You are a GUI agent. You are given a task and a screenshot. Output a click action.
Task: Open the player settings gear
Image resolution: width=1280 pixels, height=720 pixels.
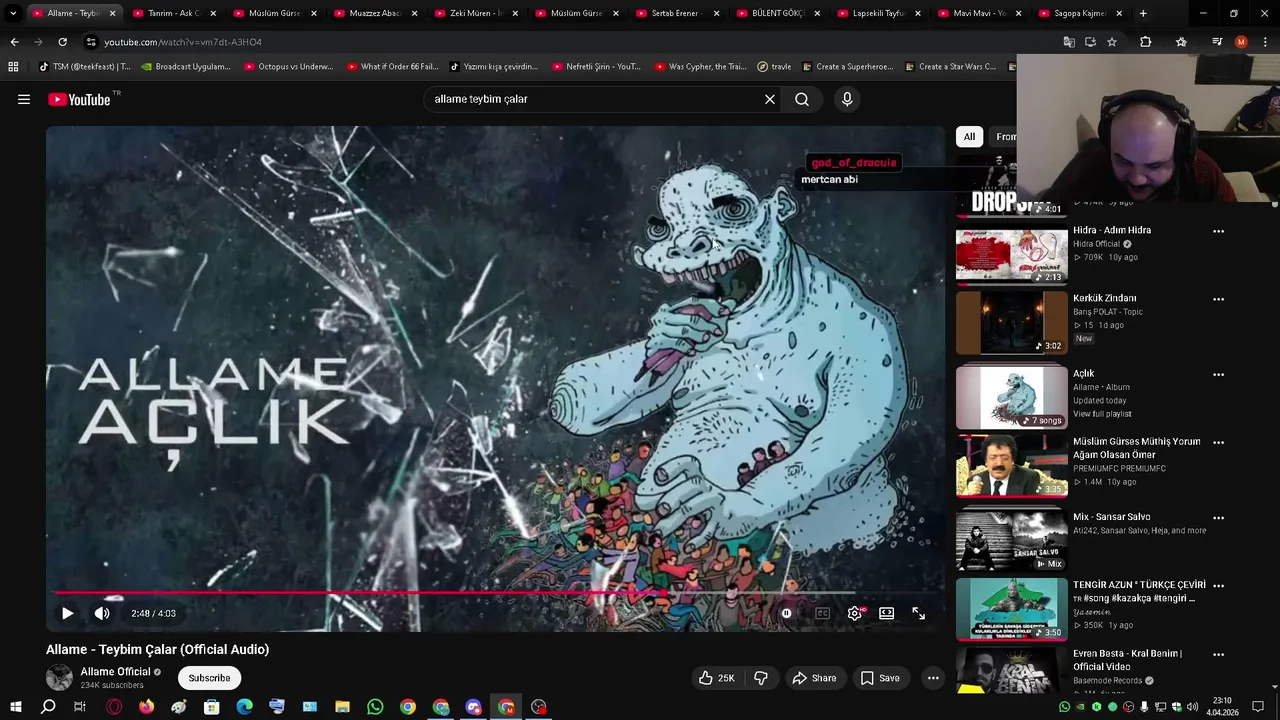pyautogui.click(x=855, y=613)
